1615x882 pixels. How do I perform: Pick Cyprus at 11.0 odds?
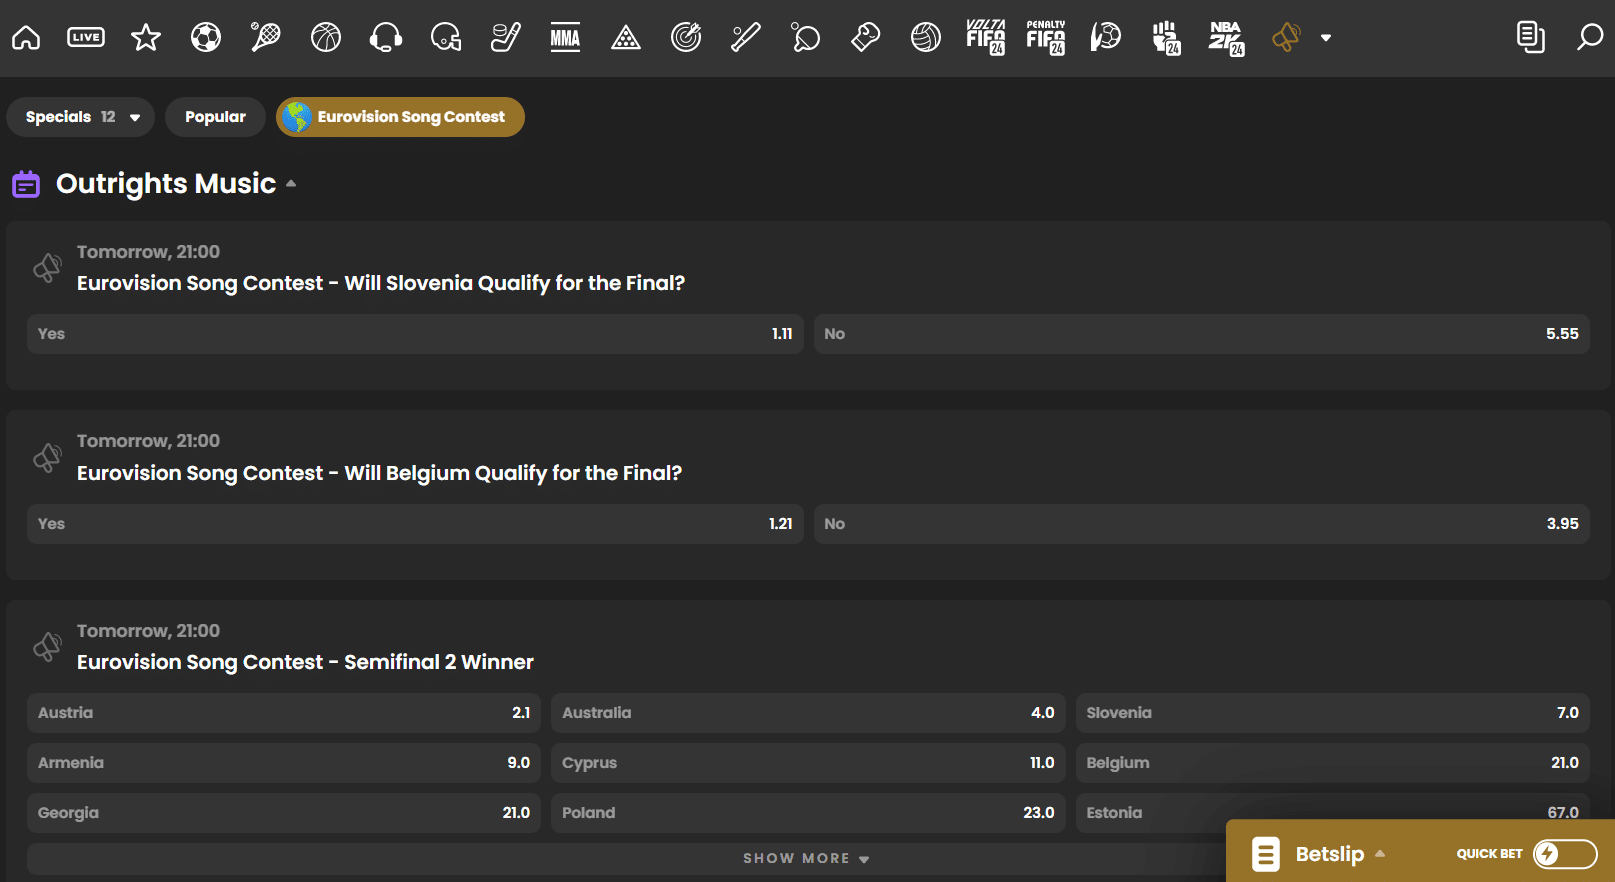pyautogui.click(x=808, y=763)
